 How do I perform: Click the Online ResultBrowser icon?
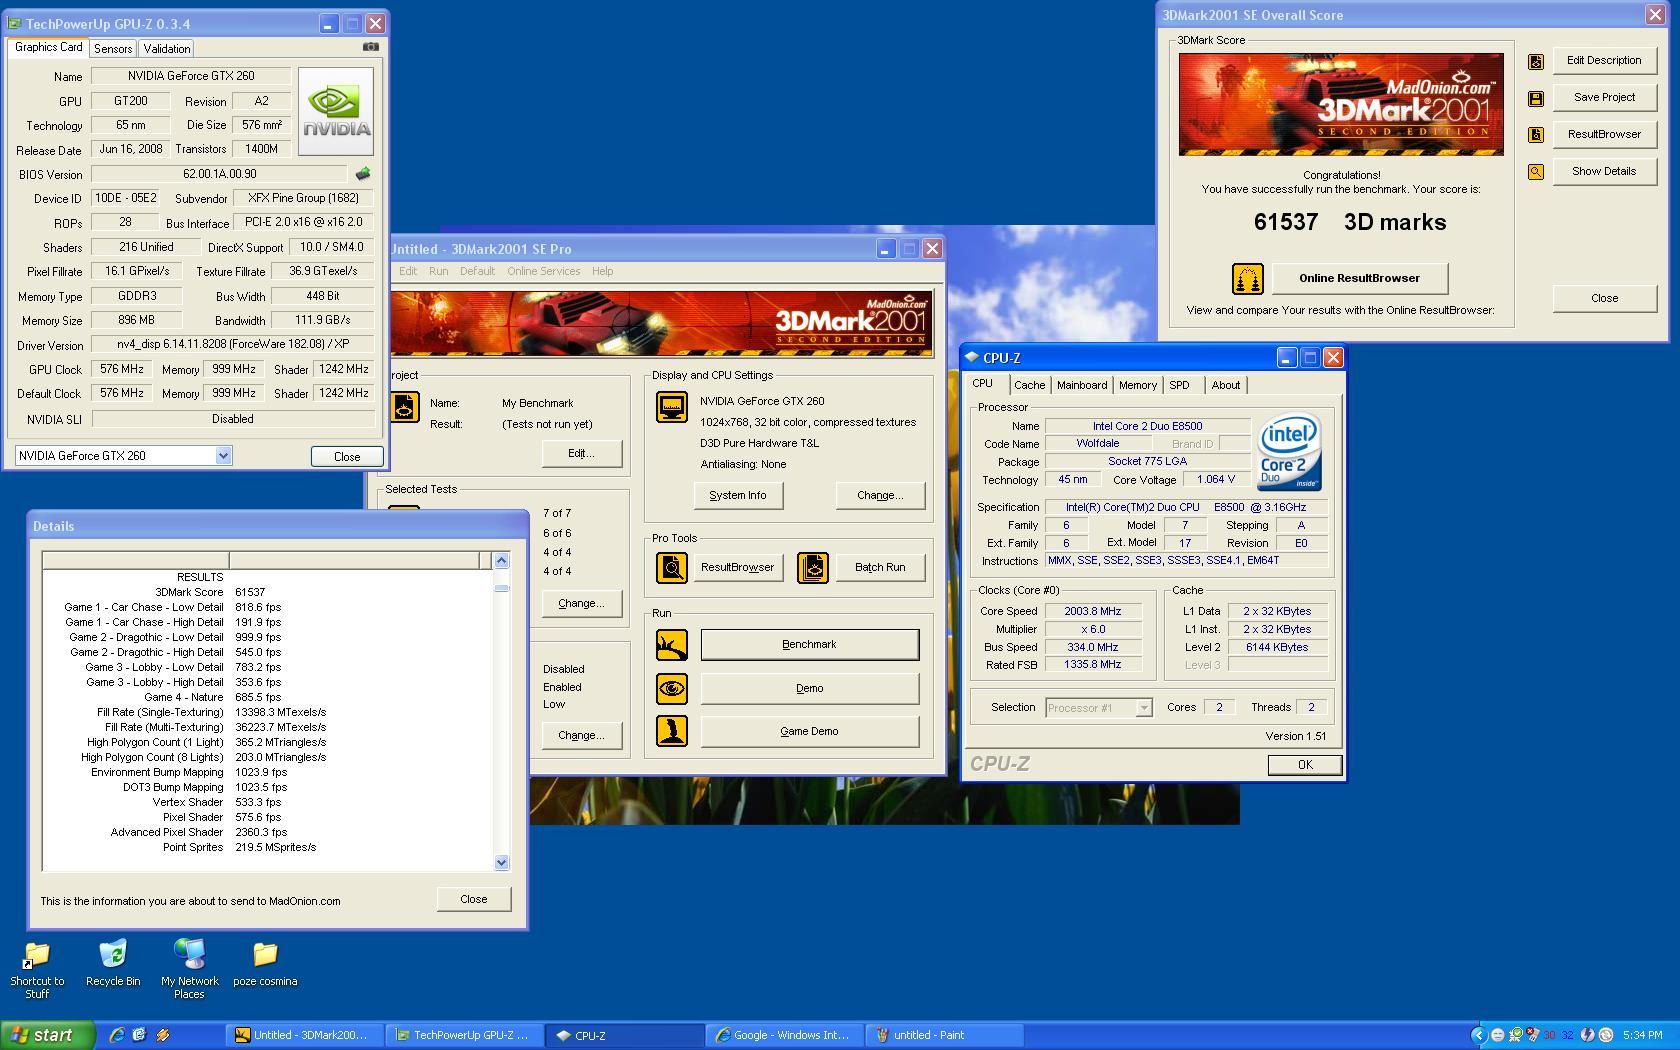1247,279
